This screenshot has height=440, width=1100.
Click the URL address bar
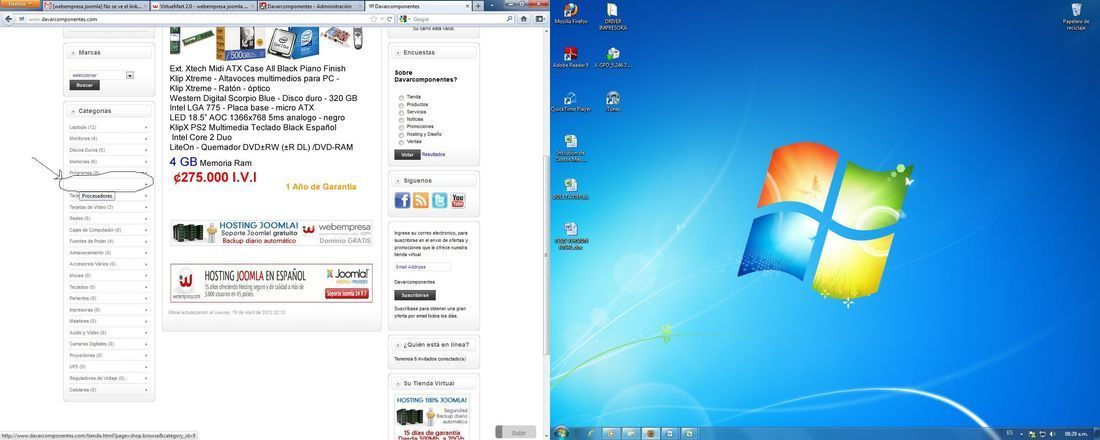[x=196, y=19]
